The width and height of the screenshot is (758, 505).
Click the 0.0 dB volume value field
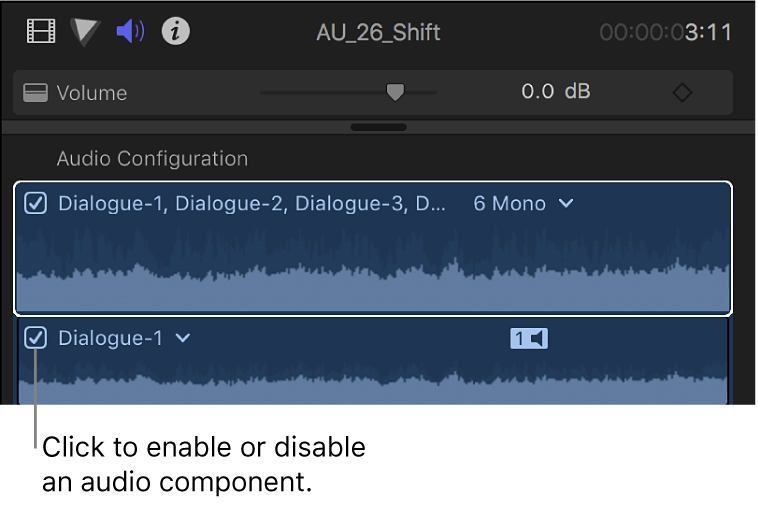(555, 92)
